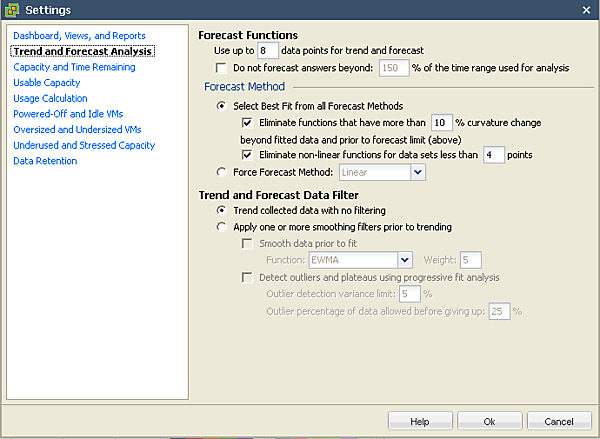Click the Help button
The width and height of the screenshot is (600, 439).
coord(419,421)
